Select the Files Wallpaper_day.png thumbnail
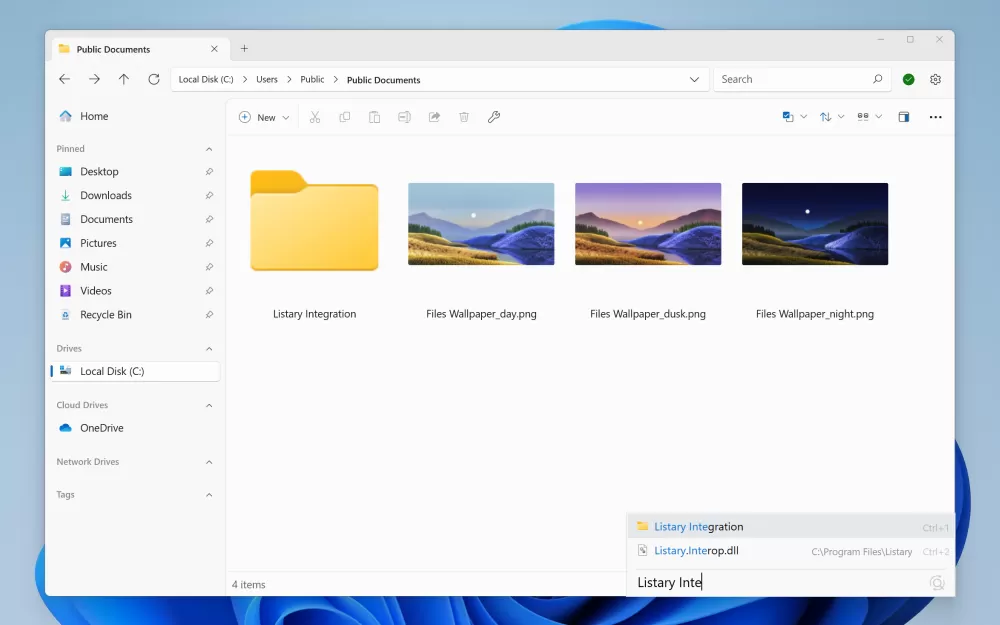The image size is (1000, 625). pyautogui.click(x=482, y=224)
